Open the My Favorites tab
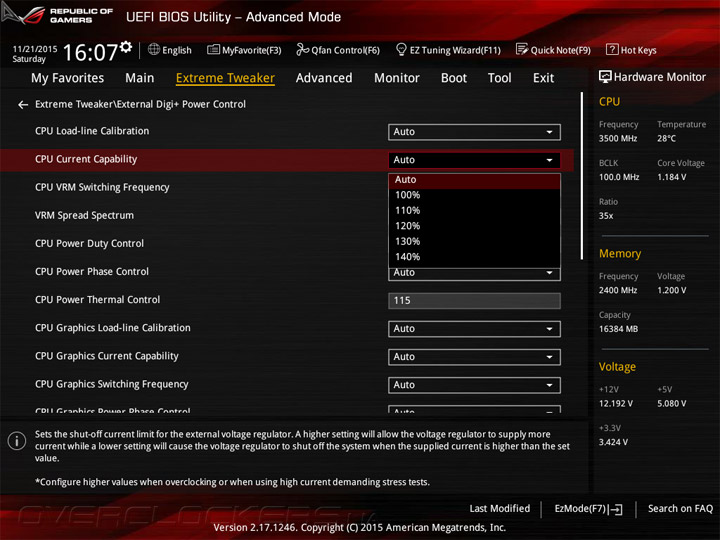The width and height of the screenshot is (720, 540). click(68, 78)
